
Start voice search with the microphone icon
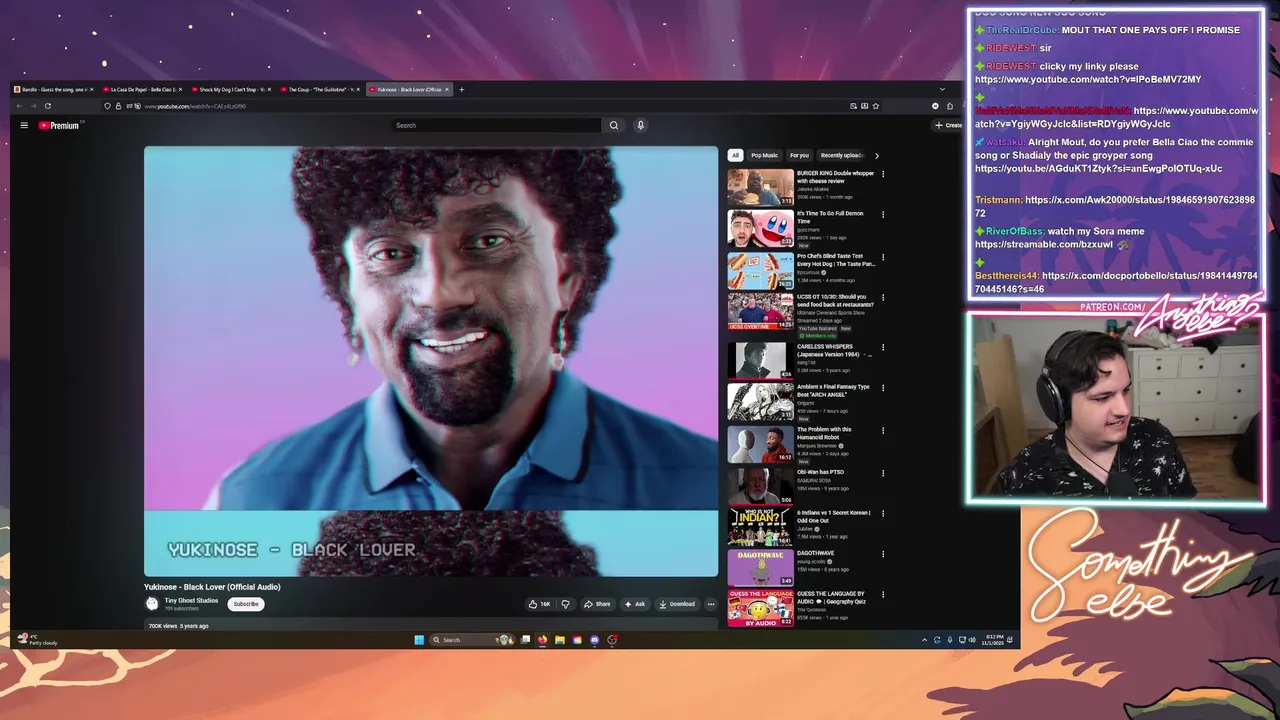[x=641, y=125]
